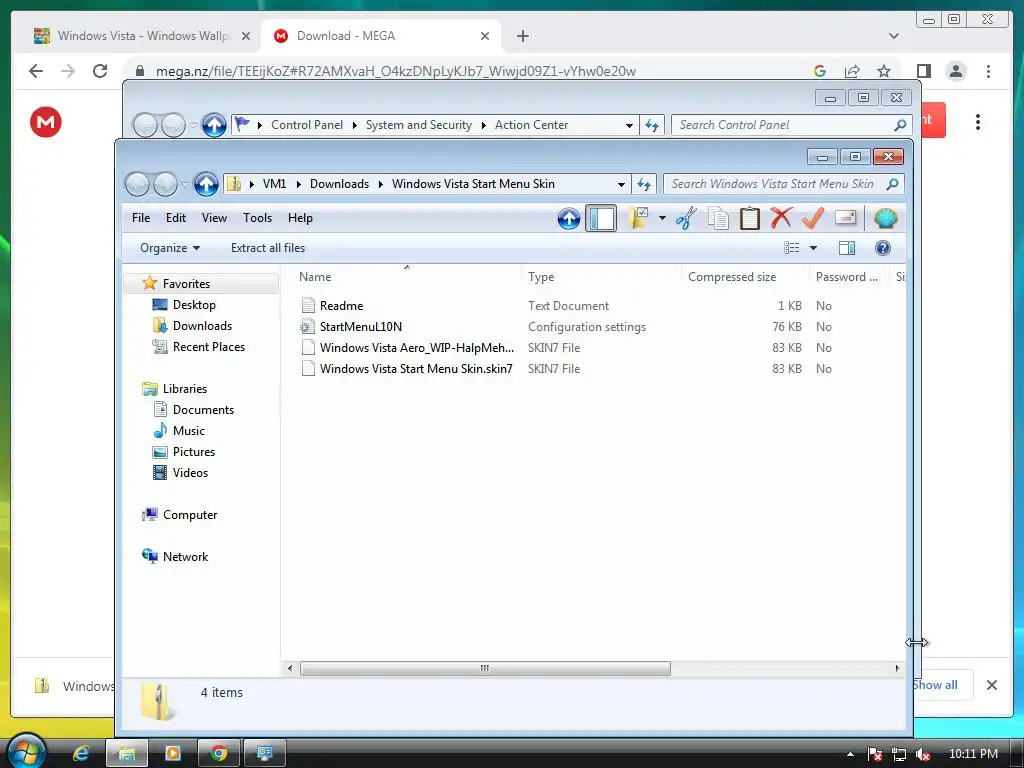The height and width of the screenshot is (768, 1024).
Task: Sort by the Password column header
Action: point(849,277)
